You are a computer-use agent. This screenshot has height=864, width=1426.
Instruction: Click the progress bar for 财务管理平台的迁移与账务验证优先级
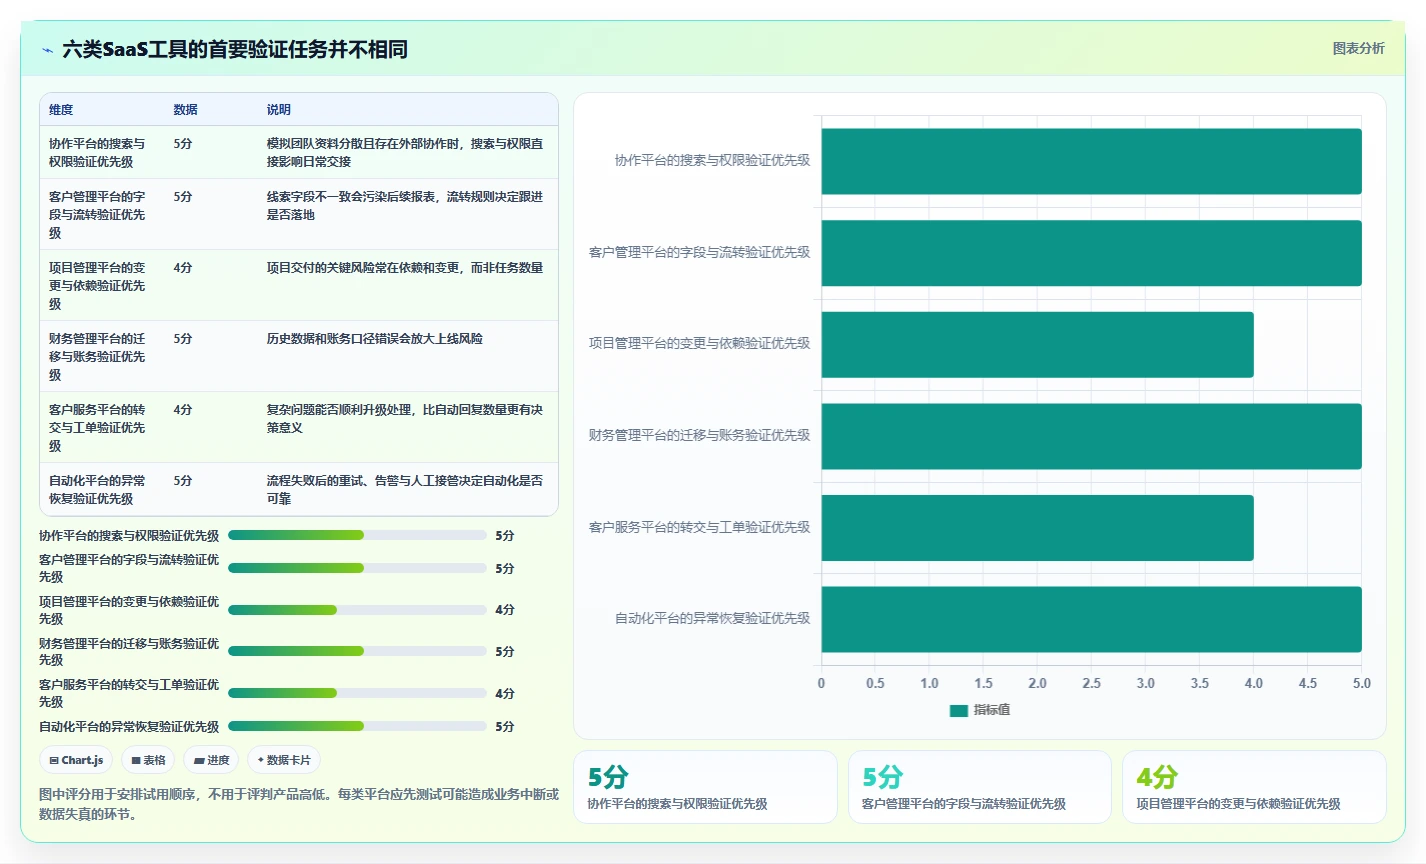357,651
